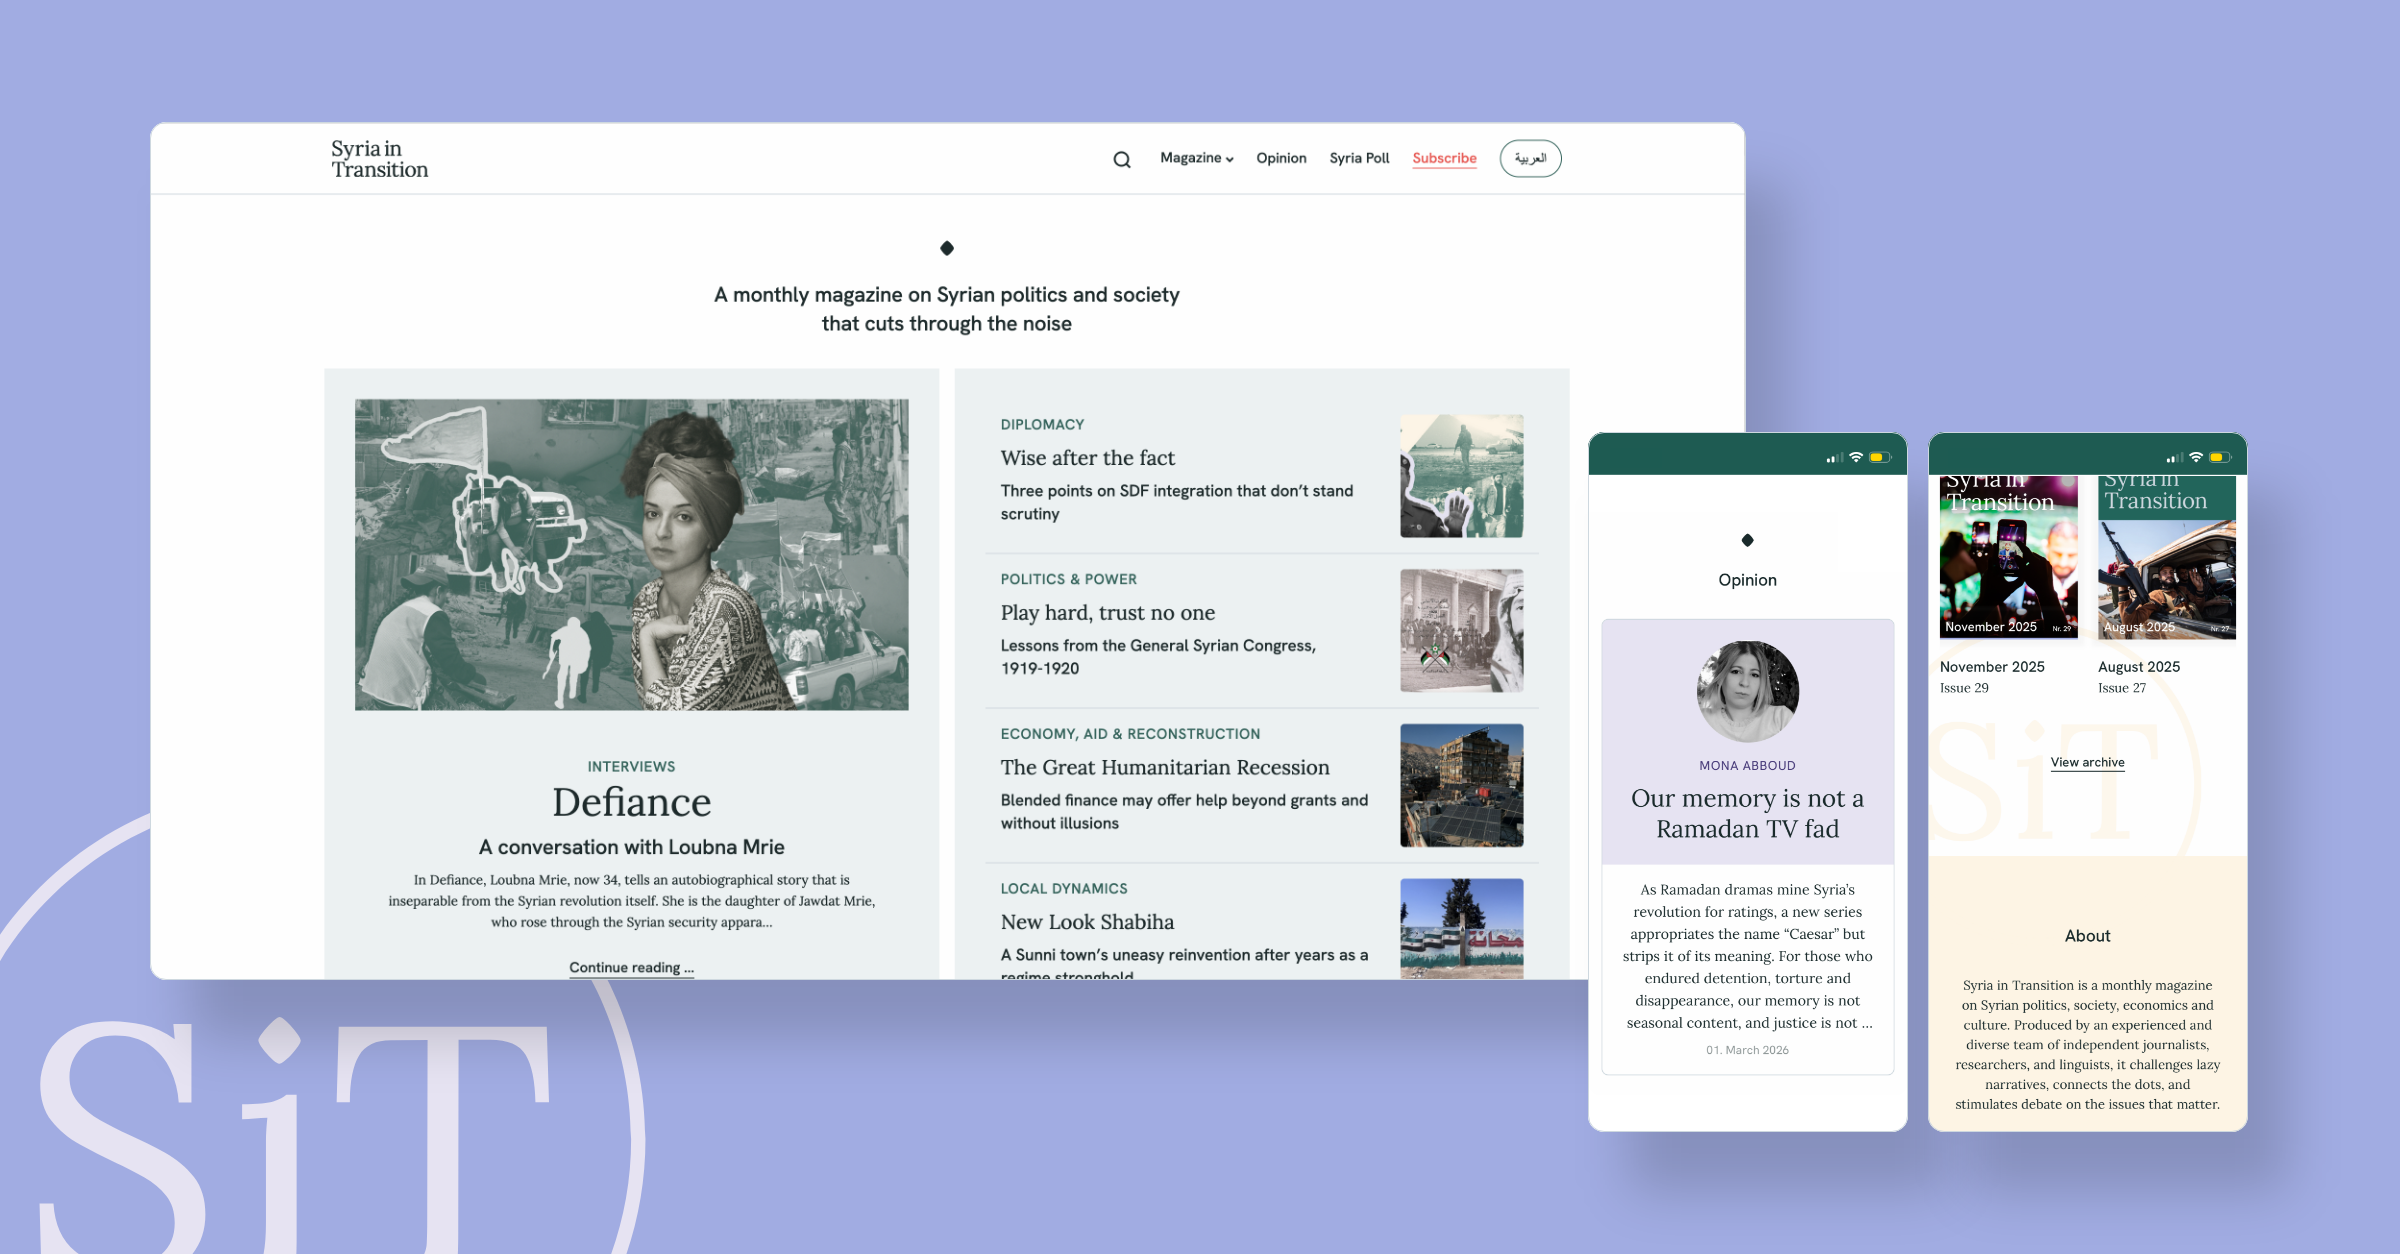Open the Defiance headline
This screenshot has width=2400, height=1254.
(x=632, y=802)
